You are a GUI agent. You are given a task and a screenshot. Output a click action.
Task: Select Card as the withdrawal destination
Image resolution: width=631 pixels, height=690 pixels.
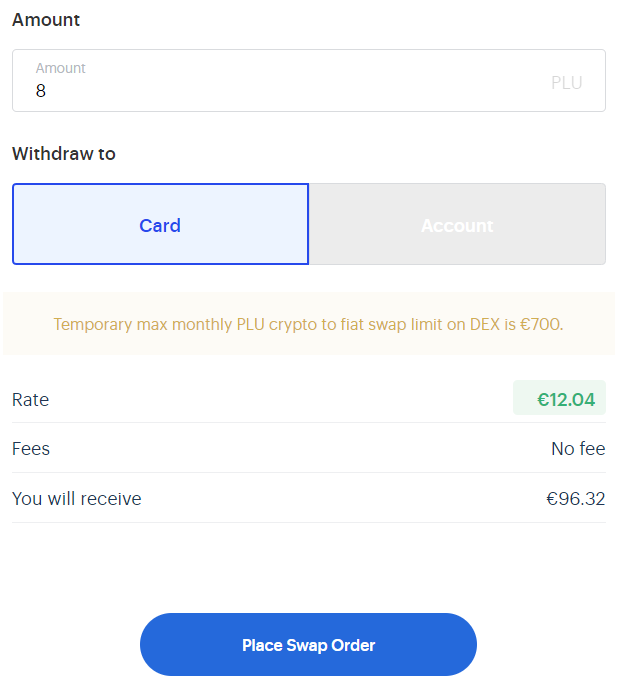(160, 224)
